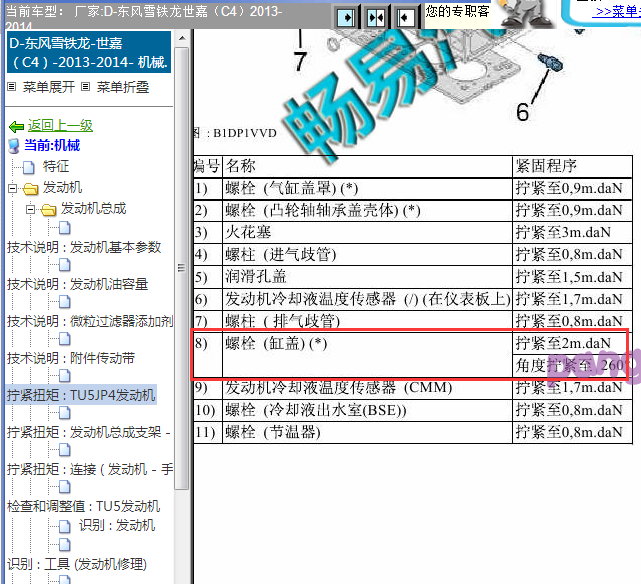Open 拧紧扭矩:连接(发动机 - 手 item
The image size is (641, 584).
90,469
